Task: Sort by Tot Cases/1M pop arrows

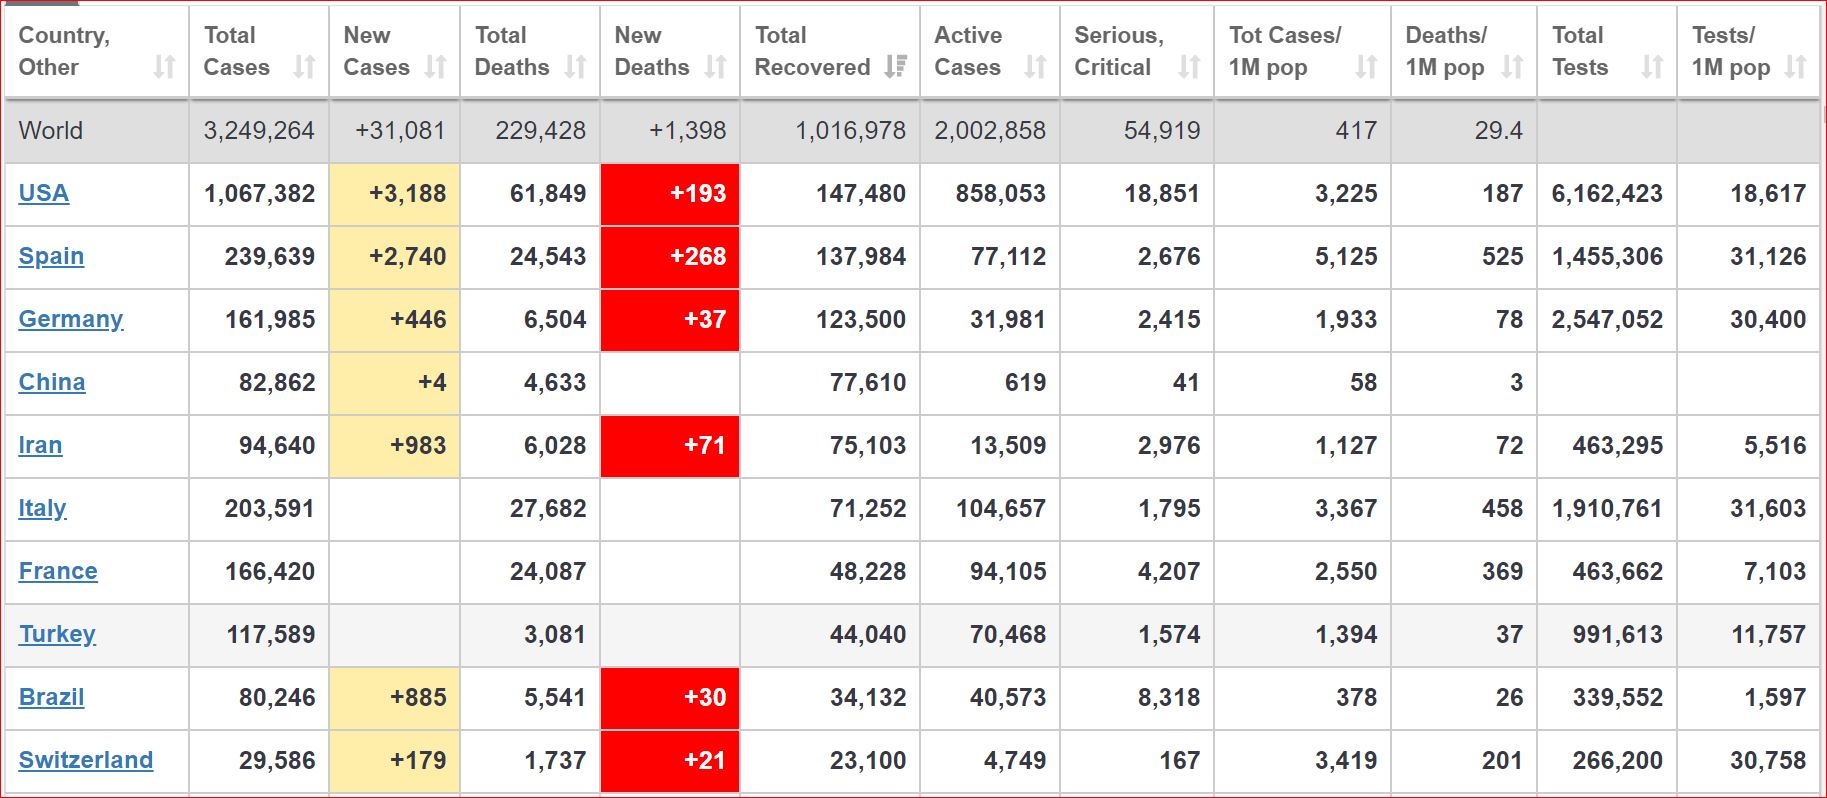Action: [1366, 67]
